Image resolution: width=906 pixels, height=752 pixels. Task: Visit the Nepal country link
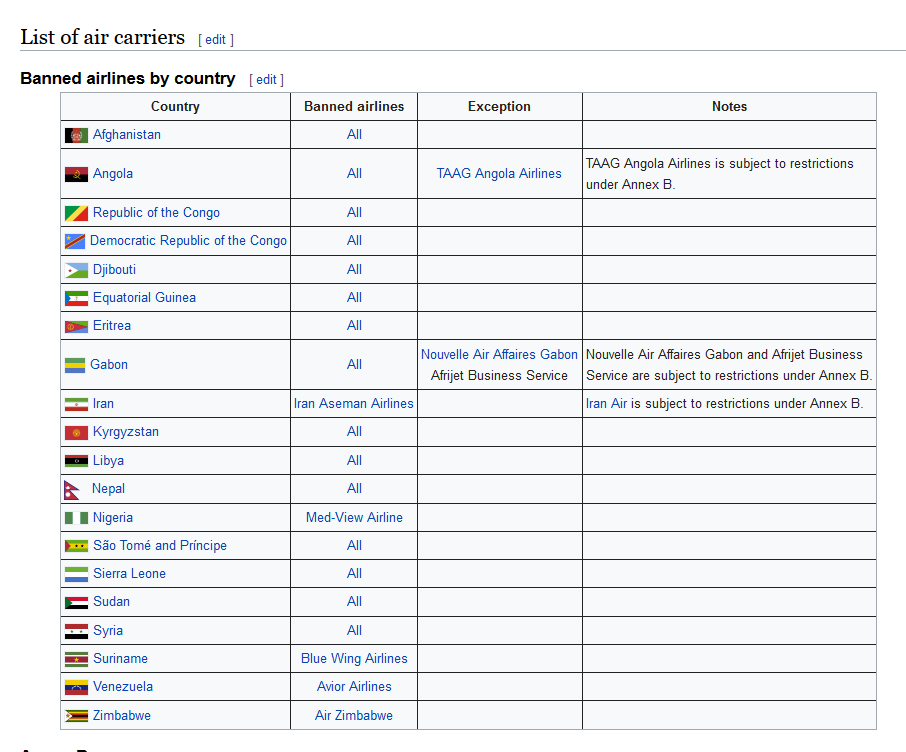click(108, 489)
